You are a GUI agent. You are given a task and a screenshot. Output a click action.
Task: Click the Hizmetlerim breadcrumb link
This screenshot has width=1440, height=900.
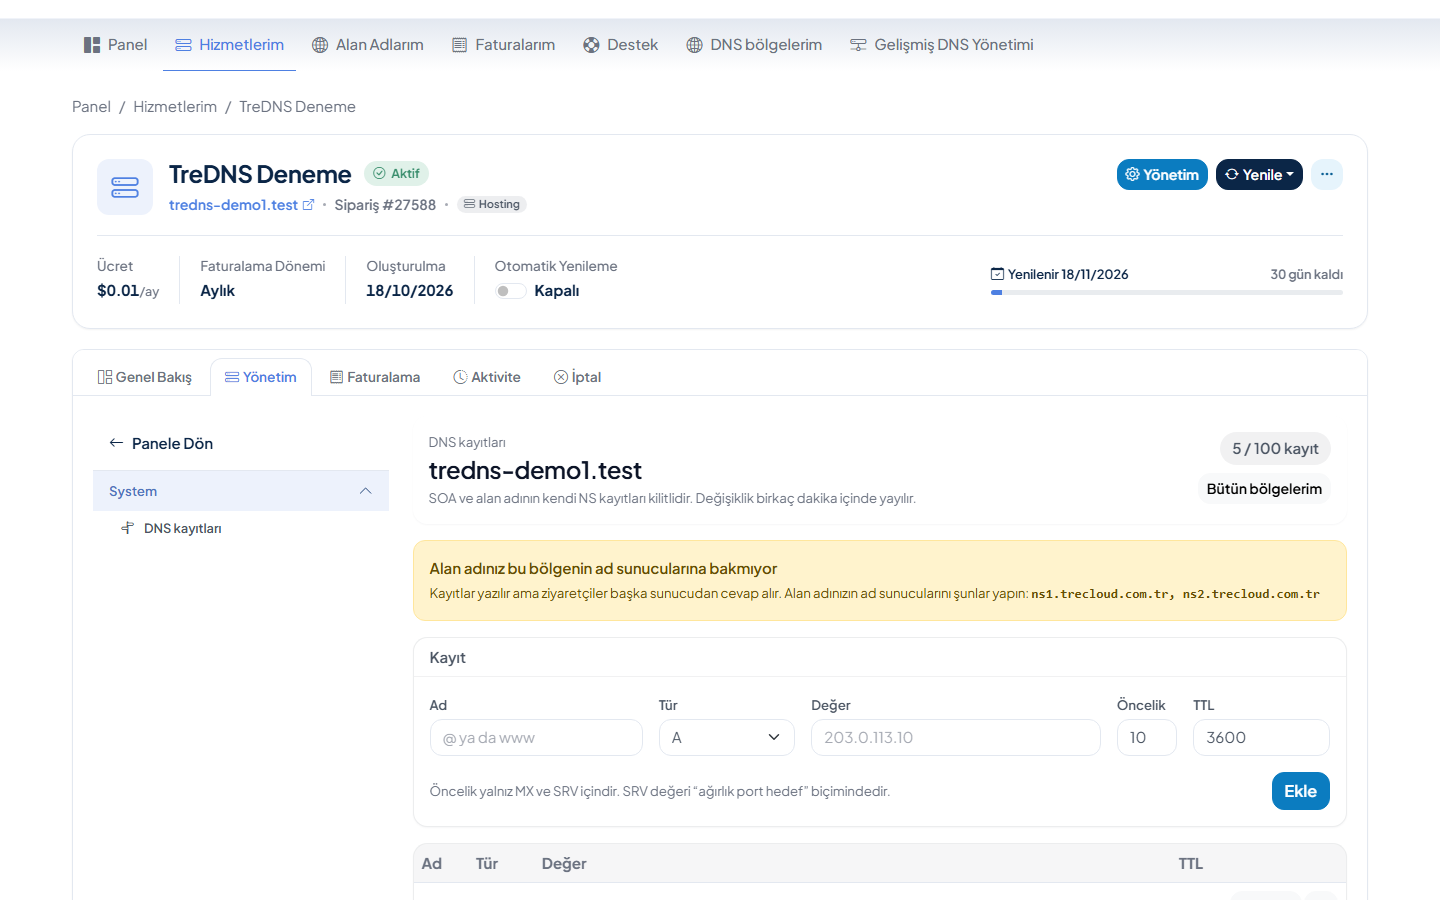click(x=175, y=107)
